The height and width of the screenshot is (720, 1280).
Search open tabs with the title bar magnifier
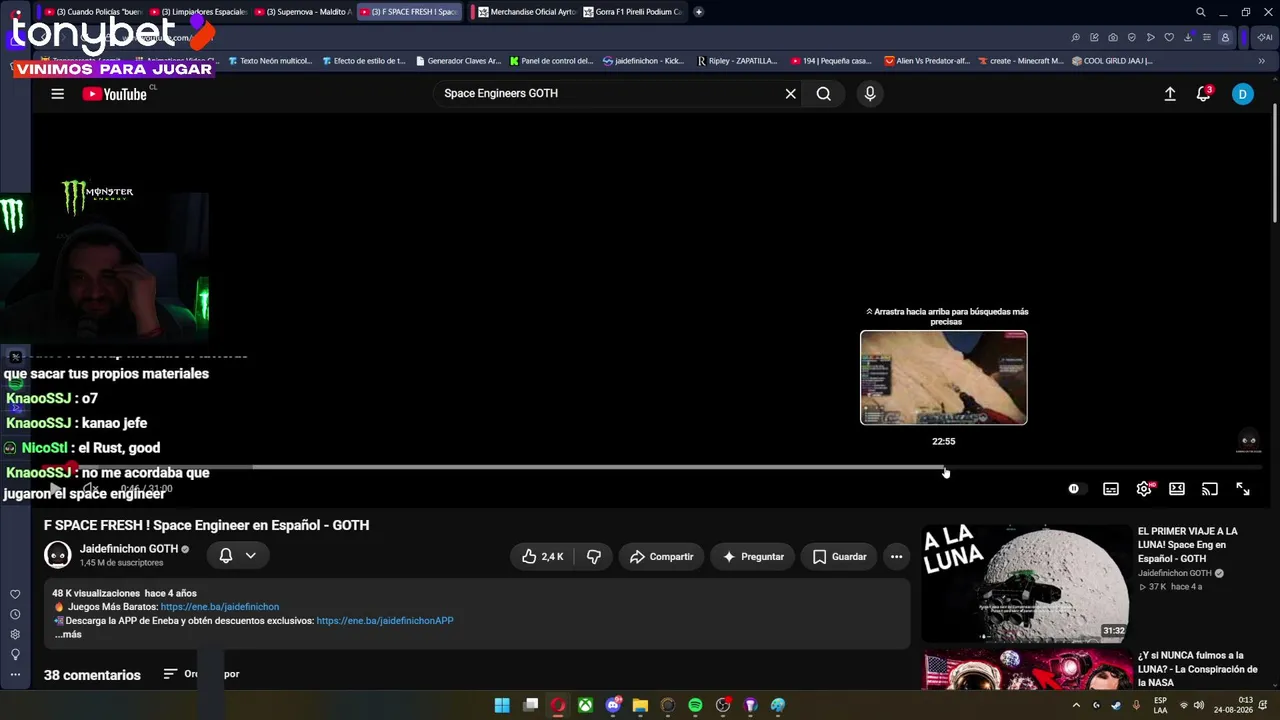tap(1201, 12)
